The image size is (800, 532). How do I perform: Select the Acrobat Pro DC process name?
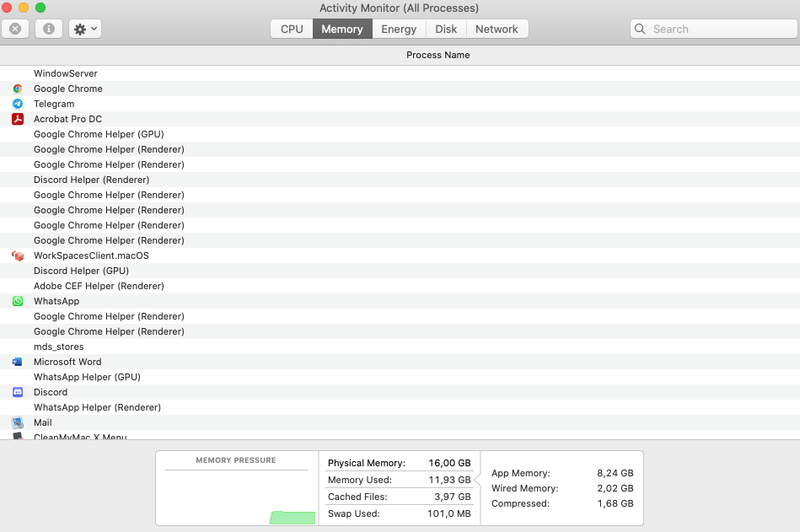(x=68, y=119)
